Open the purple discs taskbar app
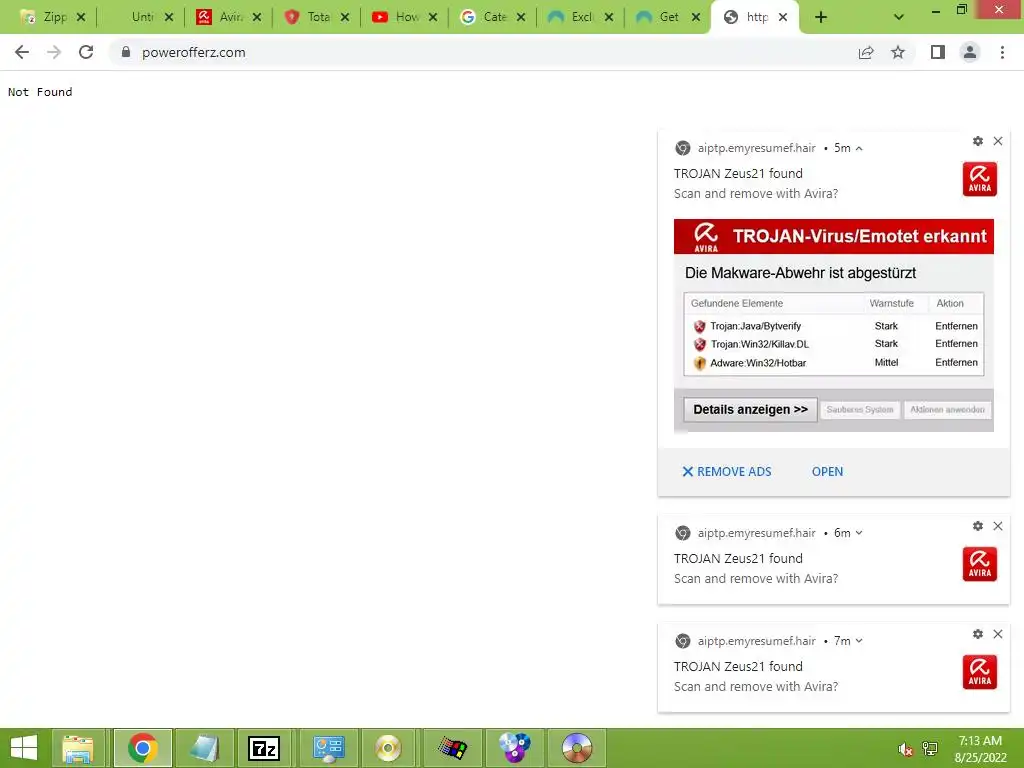This screenshot has height=768, width=1024. [514, 748]
